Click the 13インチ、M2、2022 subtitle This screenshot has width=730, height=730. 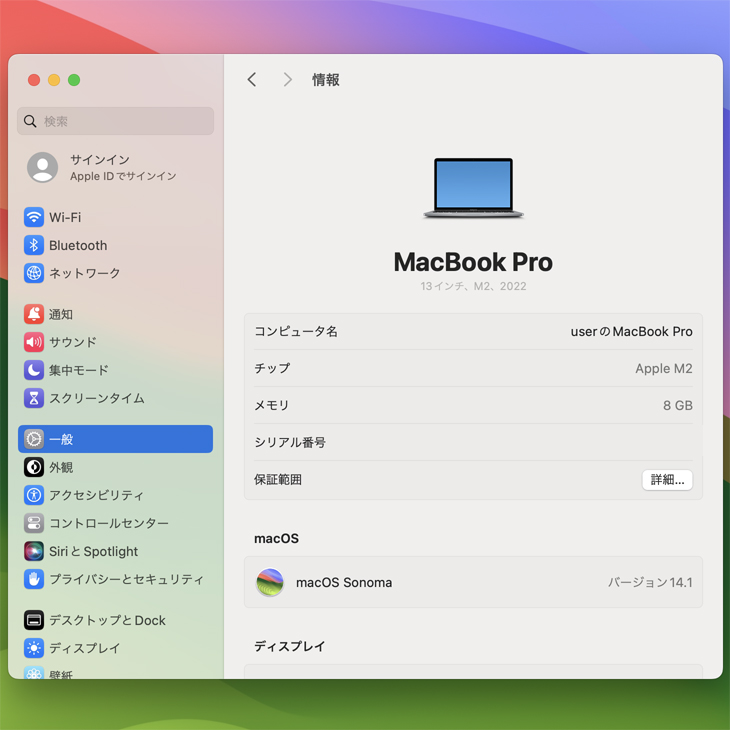coord(473,286)
